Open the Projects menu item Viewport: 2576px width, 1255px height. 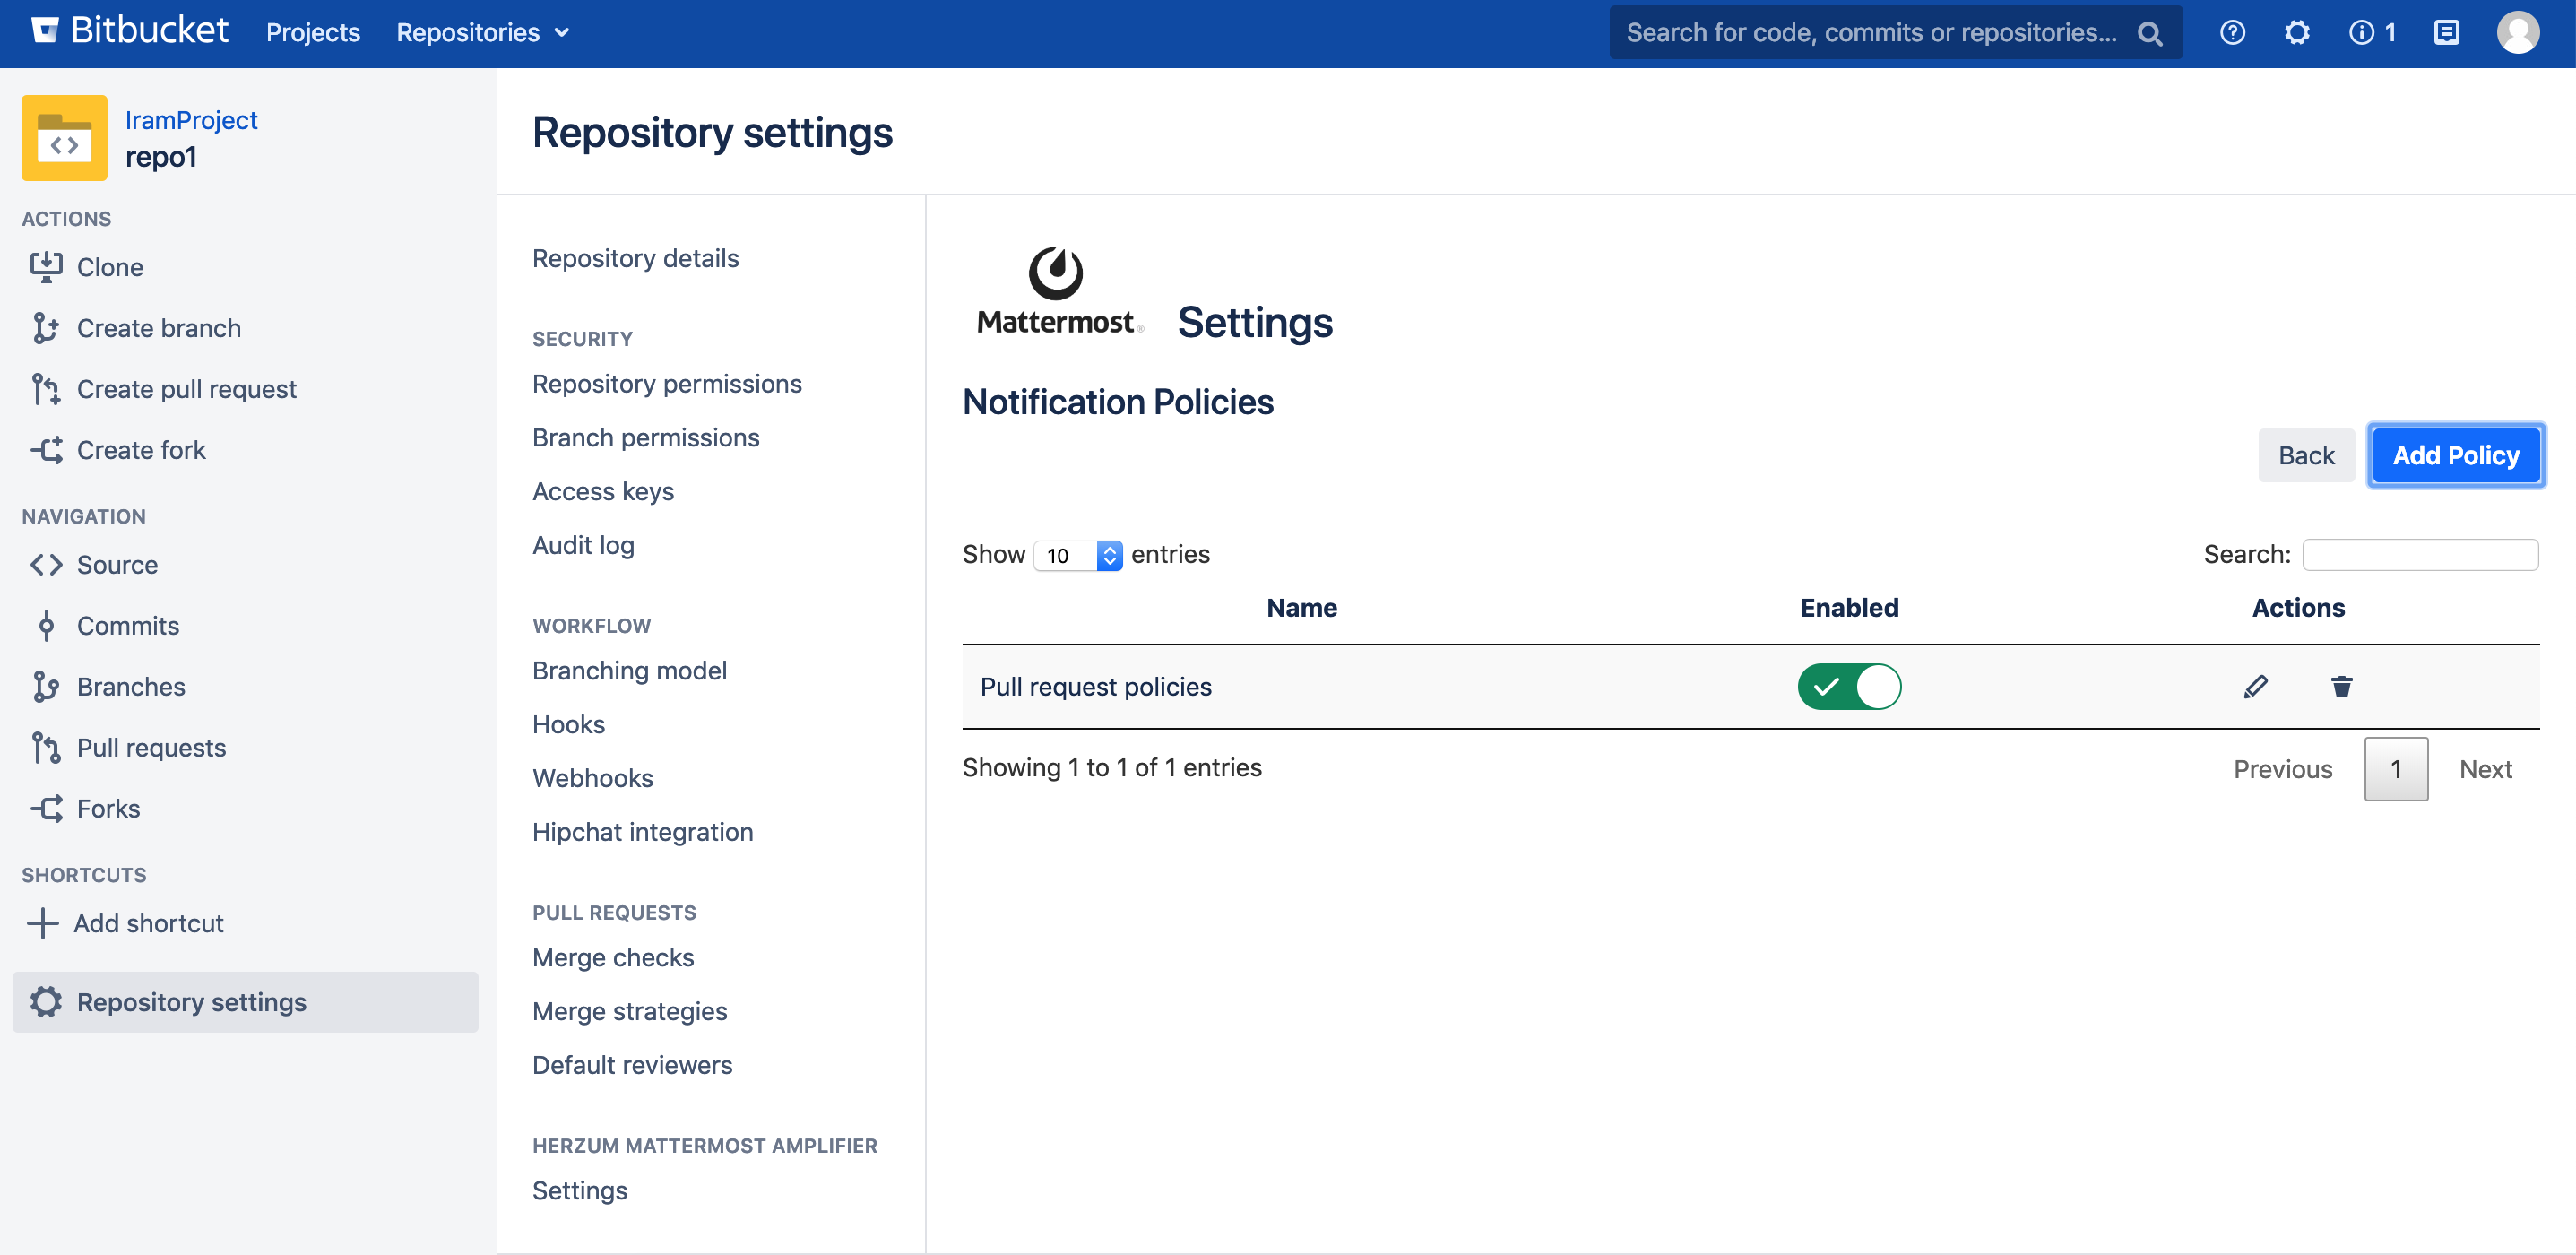point(312,33)
